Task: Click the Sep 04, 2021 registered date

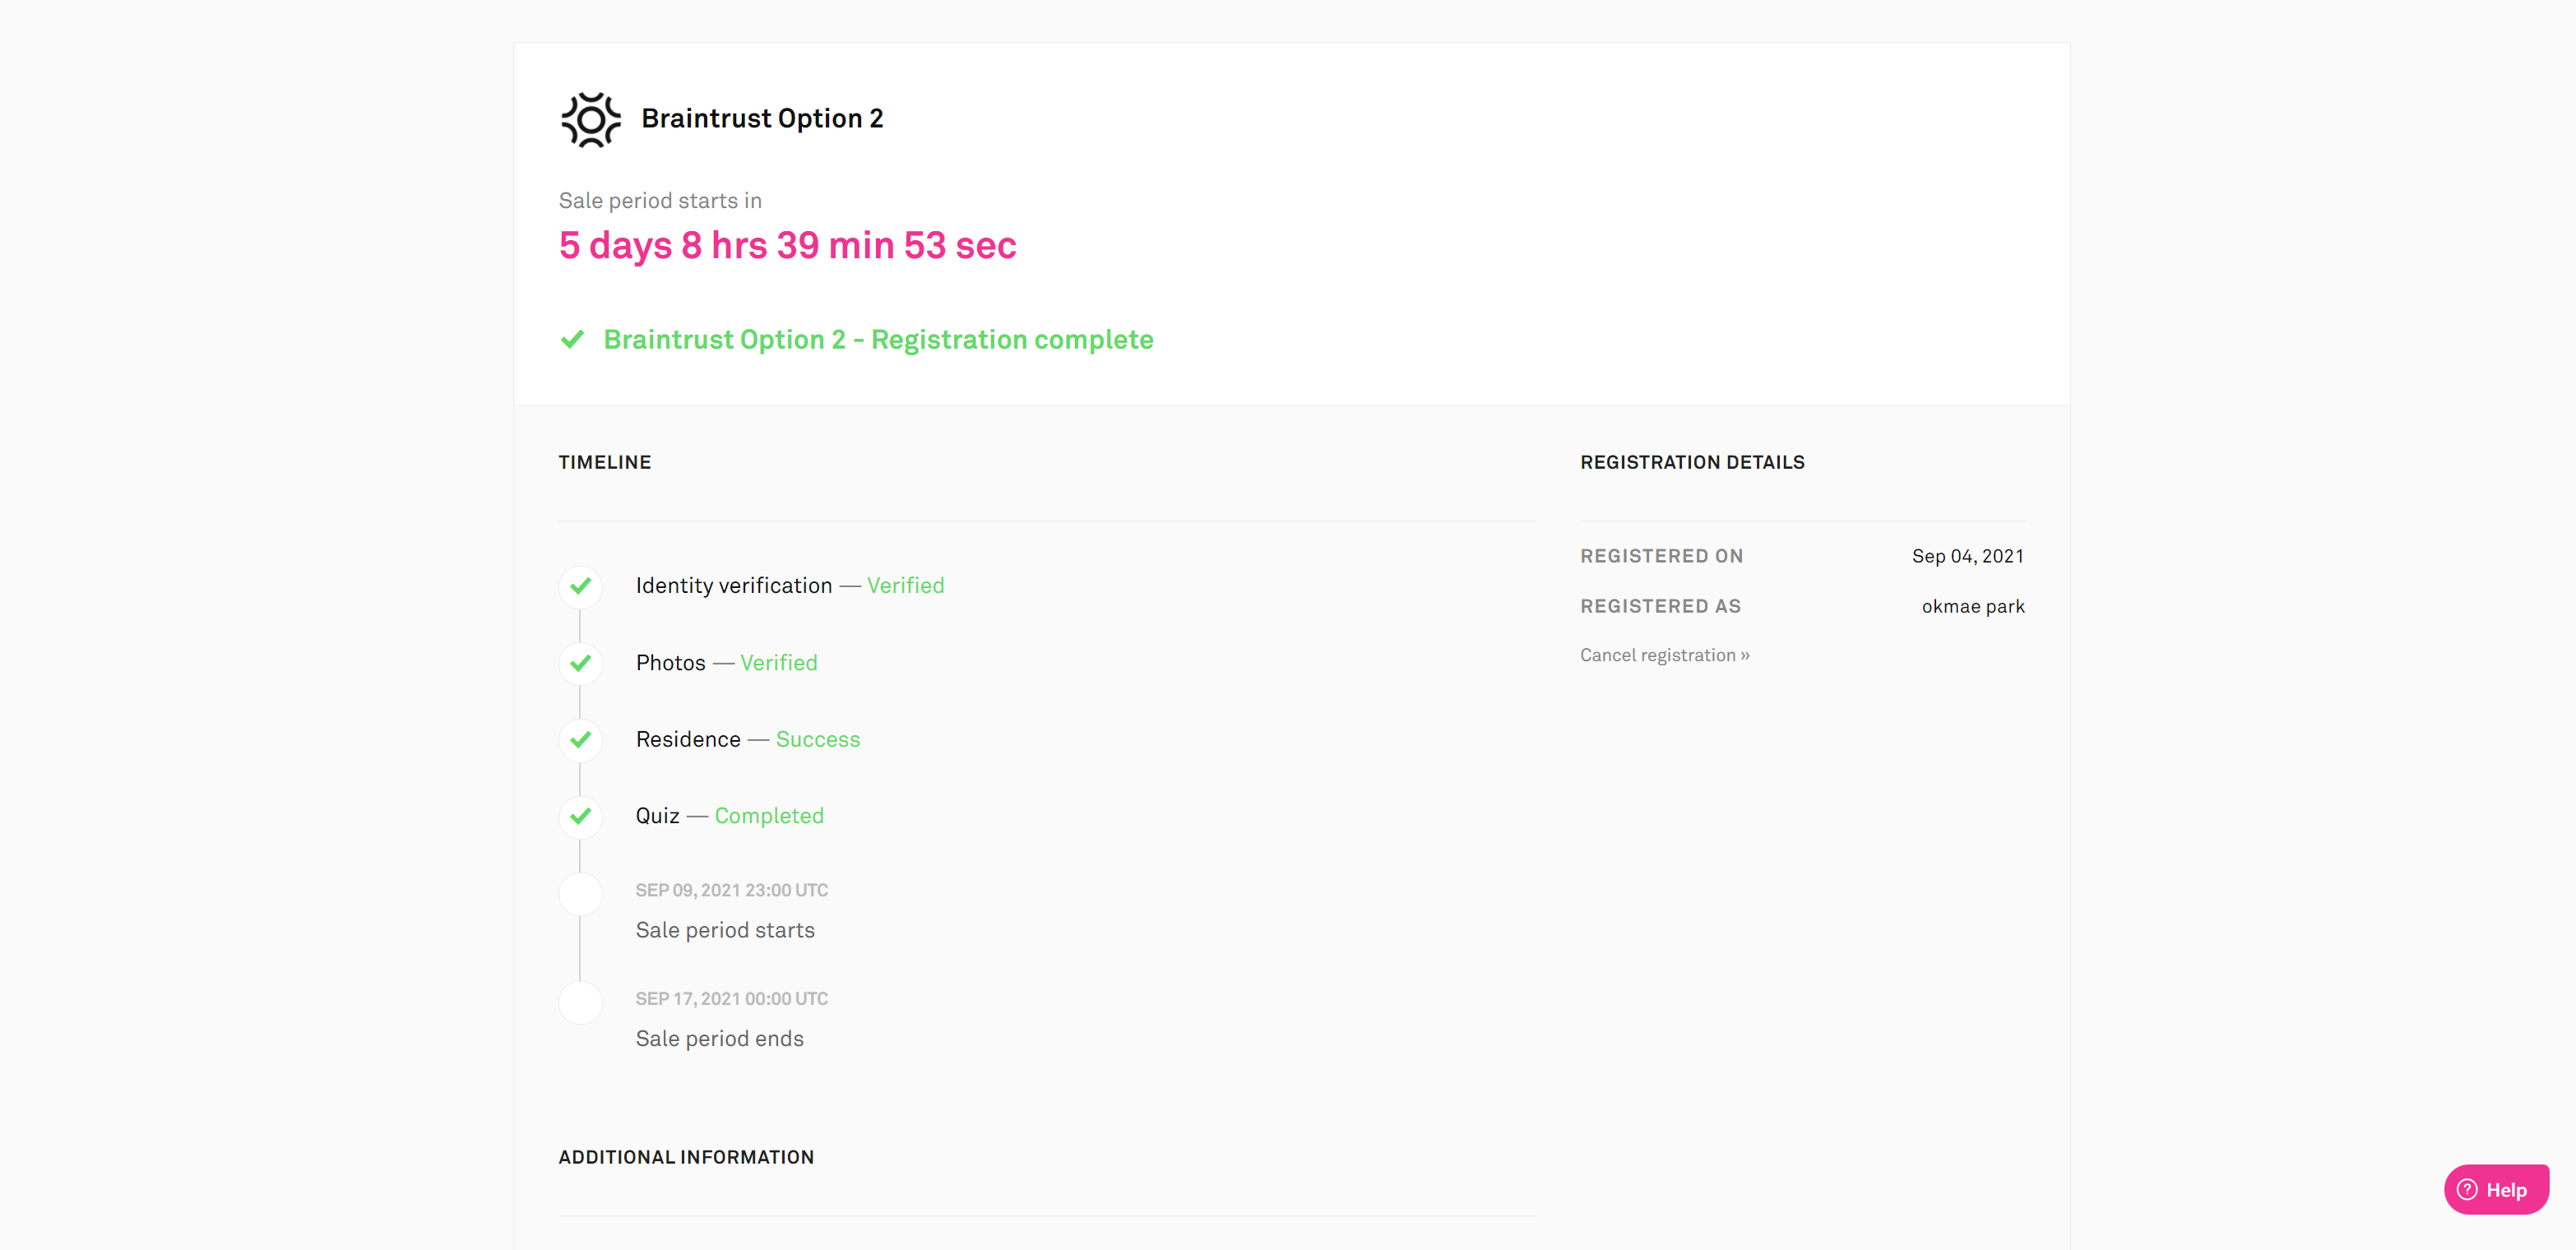Action: tap(1967, 556)
